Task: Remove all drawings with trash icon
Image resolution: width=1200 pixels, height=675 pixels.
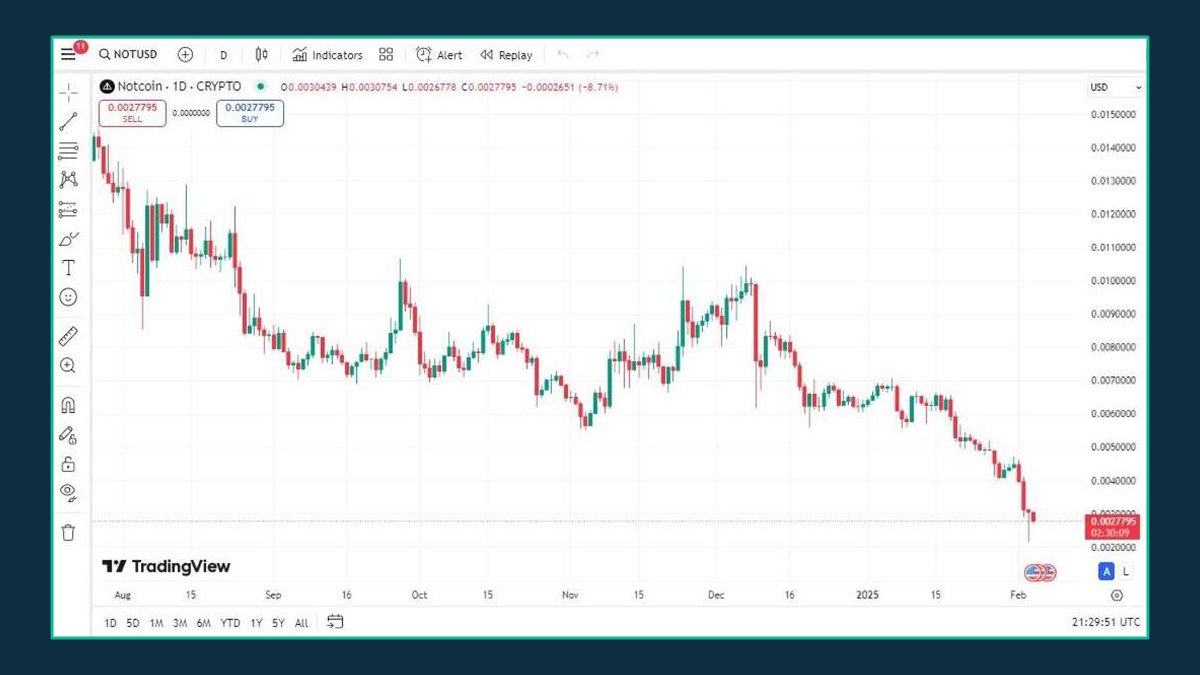Action: pos(68,533)
